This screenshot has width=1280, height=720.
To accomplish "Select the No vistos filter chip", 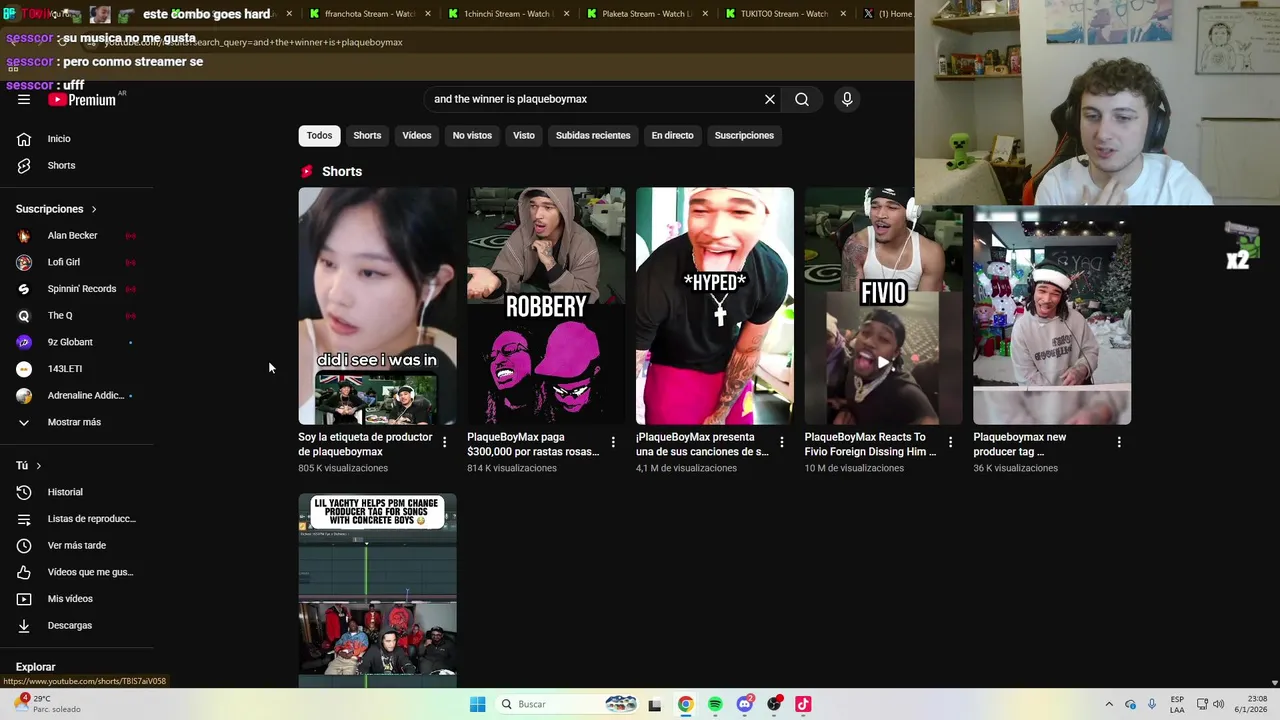I will (x=472, y=135).
